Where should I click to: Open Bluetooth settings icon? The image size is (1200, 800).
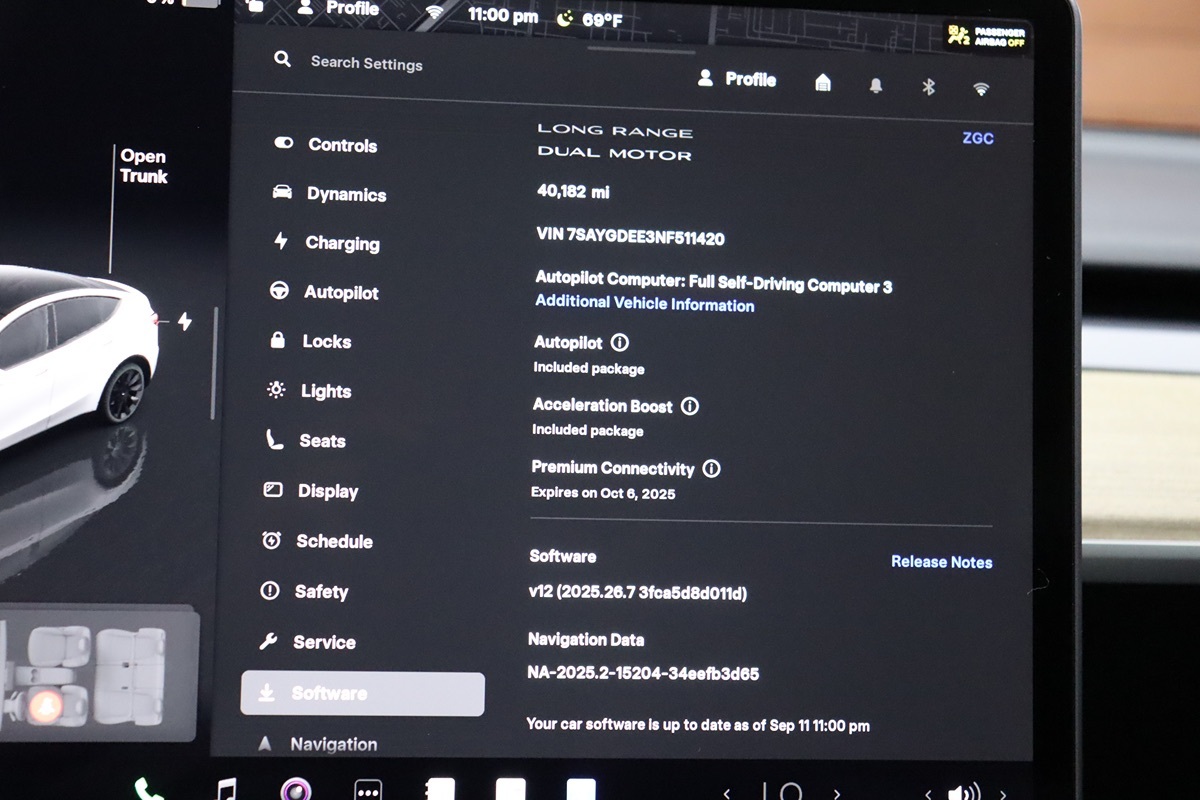928,87
